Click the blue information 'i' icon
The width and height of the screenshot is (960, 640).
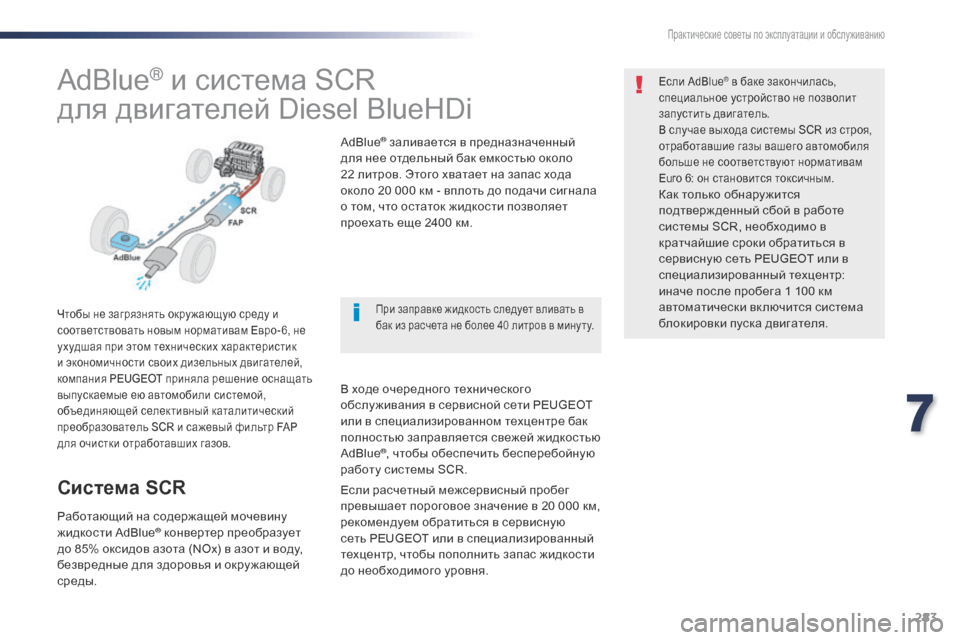click(x=356, y=312)
